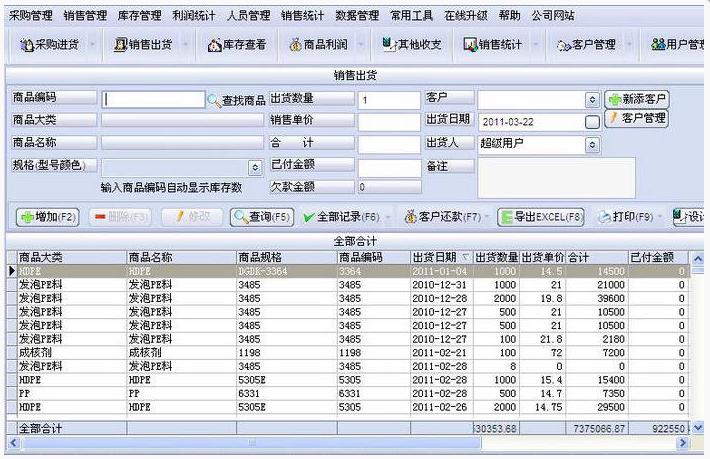Click the 修改 edit pencil button

192,217
